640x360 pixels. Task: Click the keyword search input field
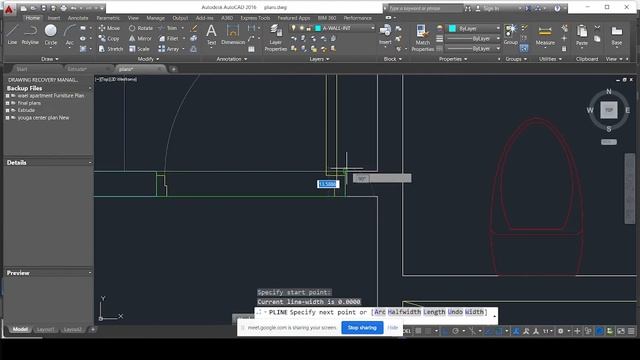pos(425,8)
